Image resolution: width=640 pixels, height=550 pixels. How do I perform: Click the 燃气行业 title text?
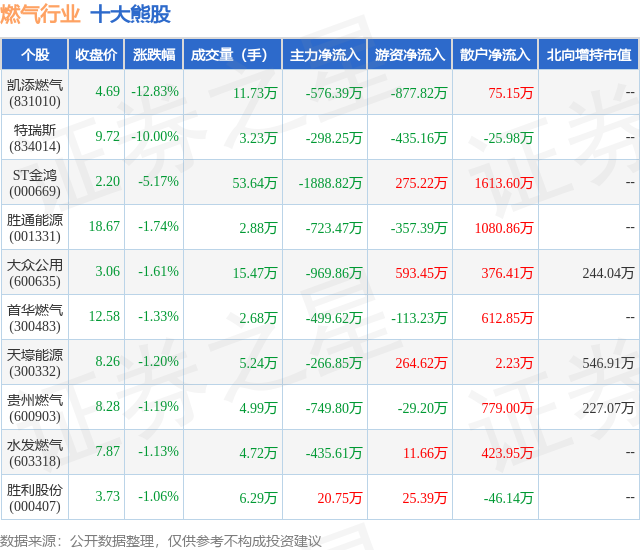tap(40, 14)
